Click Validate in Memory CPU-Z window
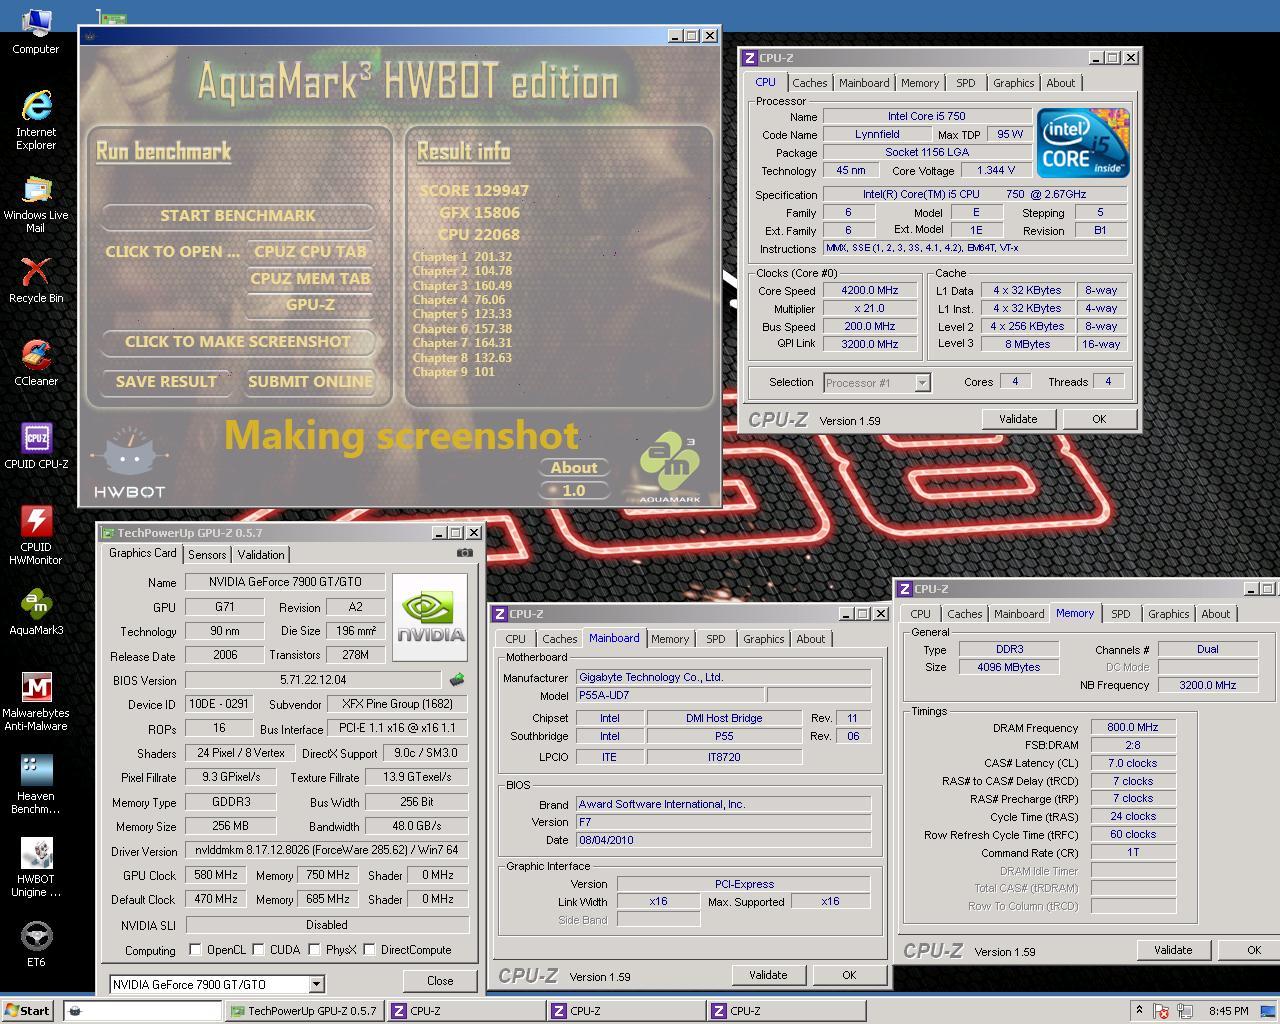1280x1024 pixels. pos(1173,950)
